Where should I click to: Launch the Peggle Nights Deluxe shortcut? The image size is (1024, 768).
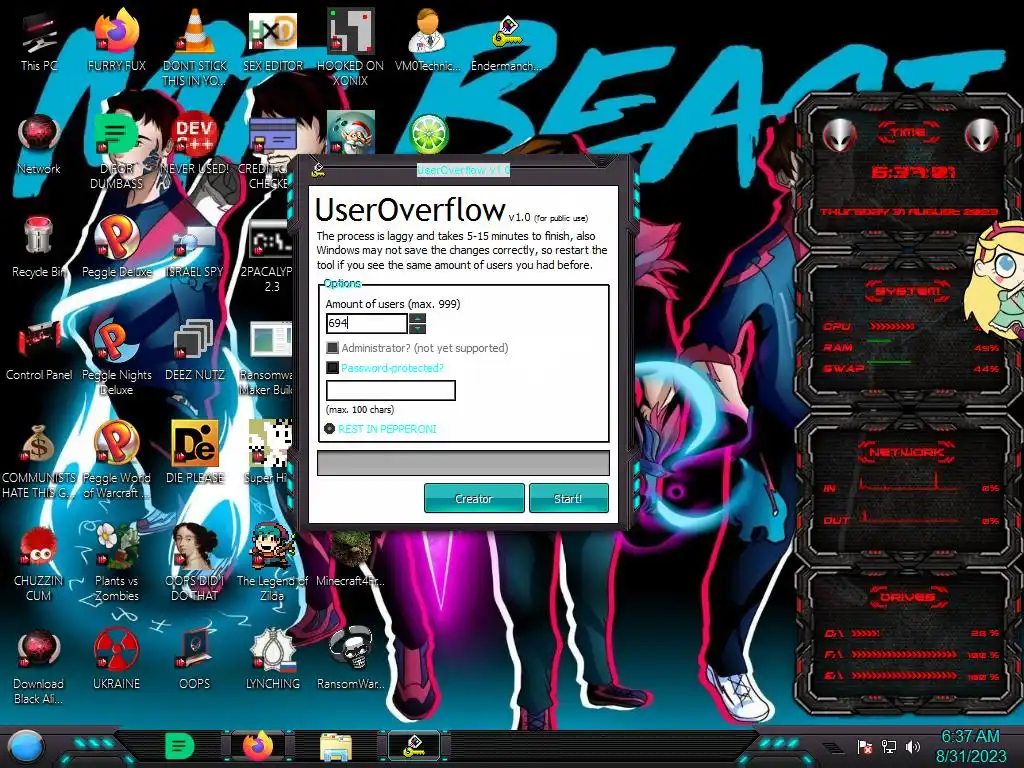(116, 357)
